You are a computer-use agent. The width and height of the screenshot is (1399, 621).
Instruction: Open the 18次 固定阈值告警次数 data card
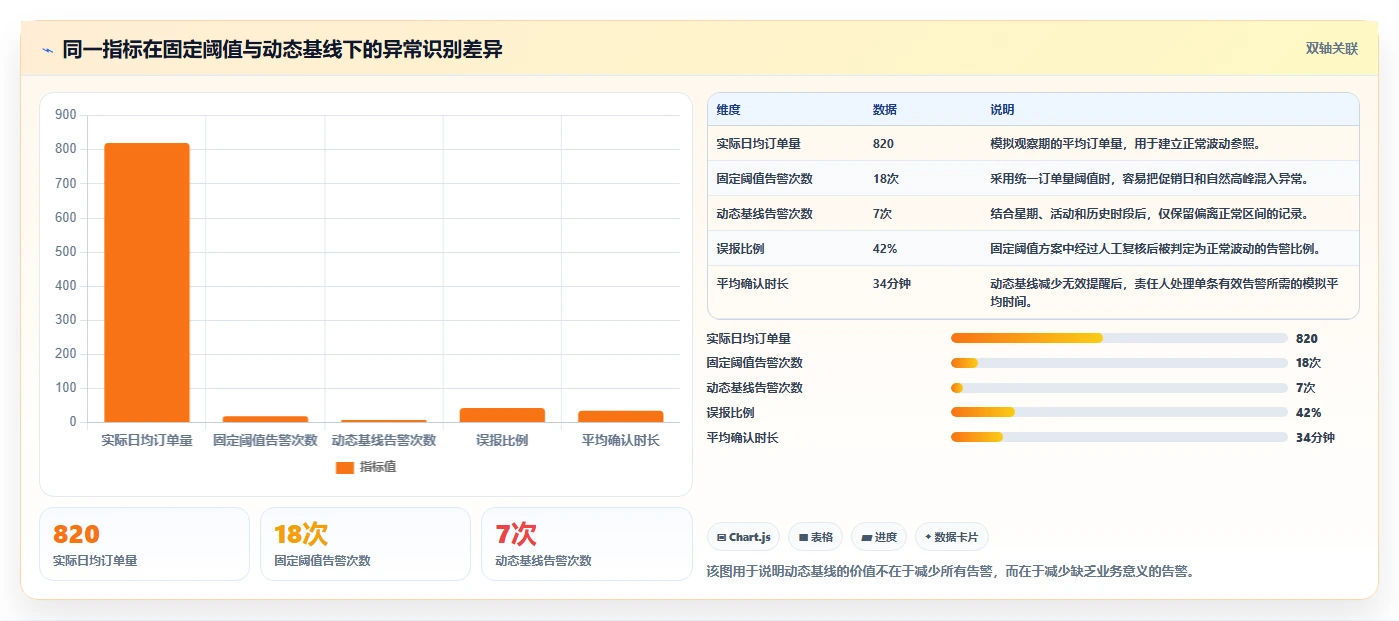coord(365,544)
